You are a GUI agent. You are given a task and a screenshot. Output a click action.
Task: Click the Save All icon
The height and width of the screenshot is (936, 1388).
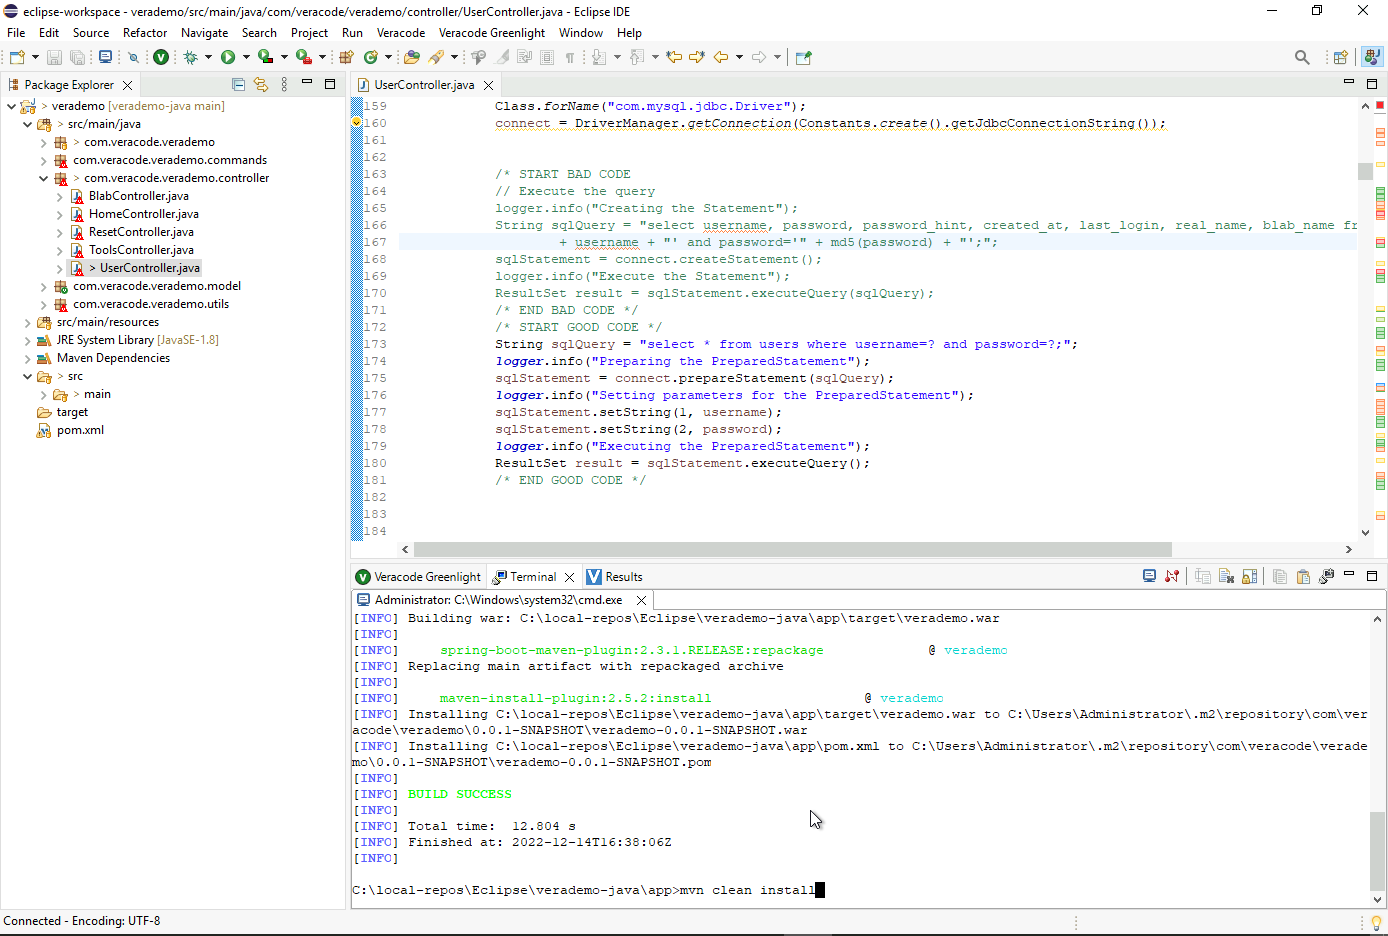[x=77, y=57]
